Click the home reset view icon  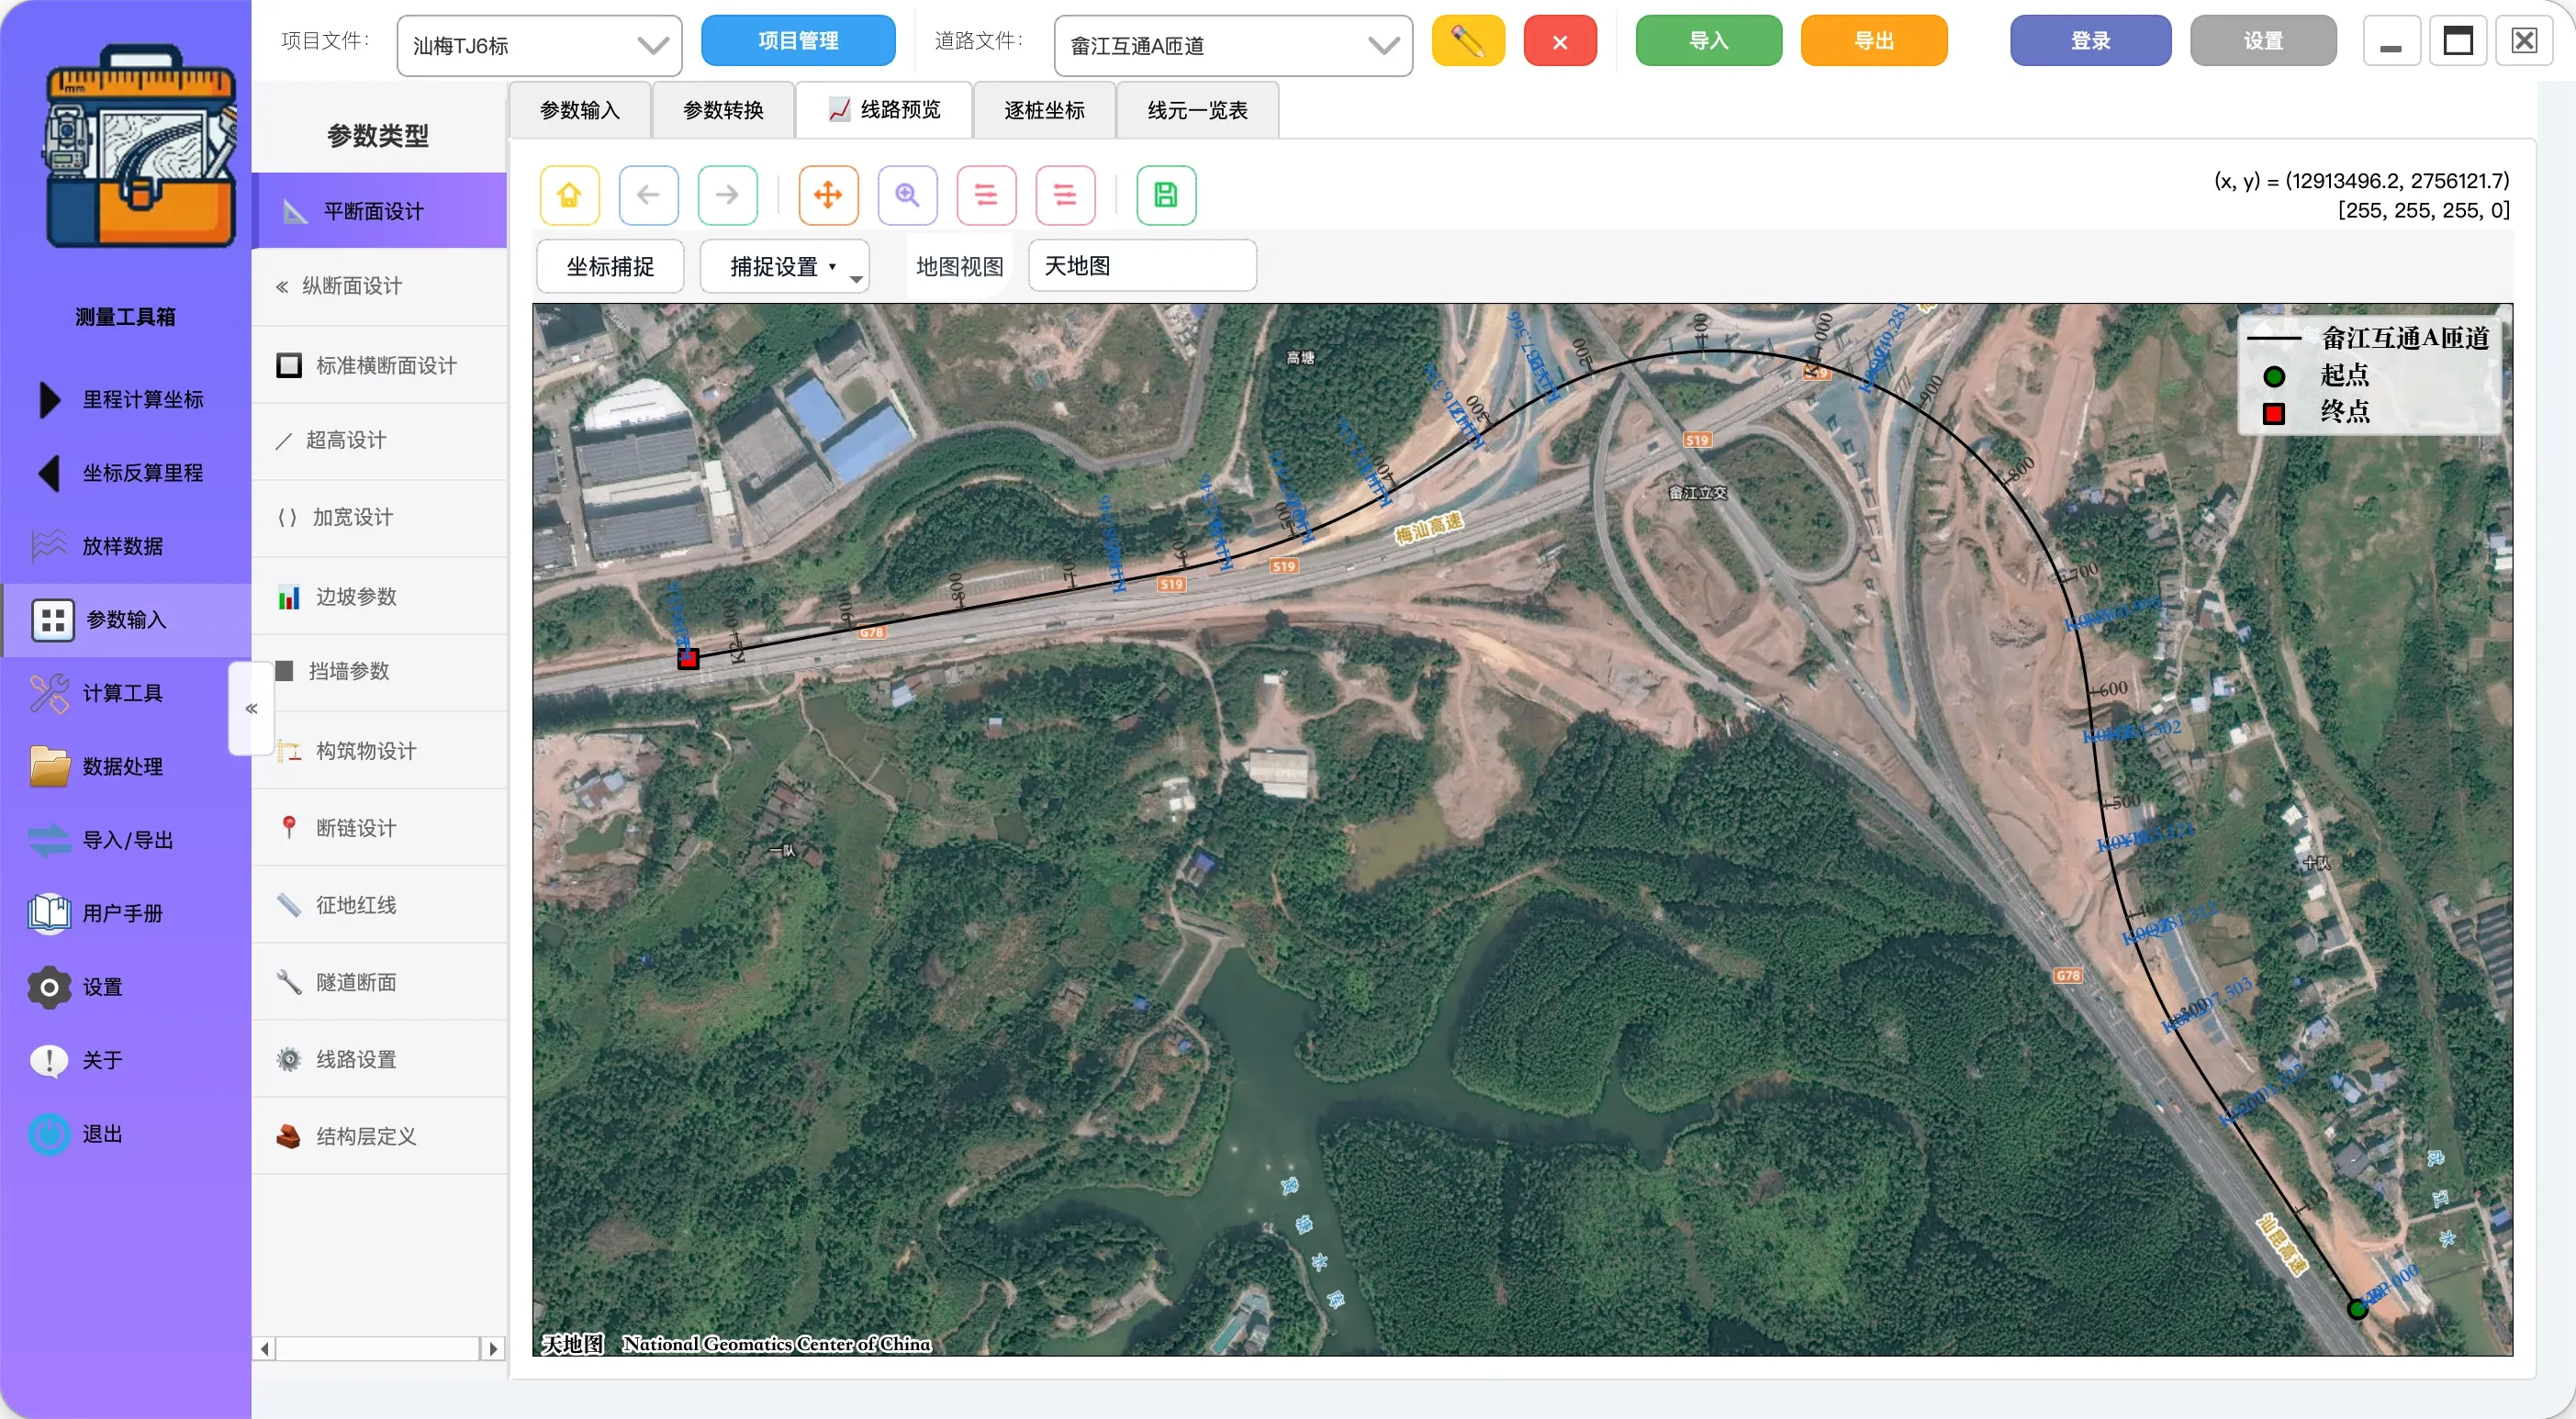coord(569,195)
